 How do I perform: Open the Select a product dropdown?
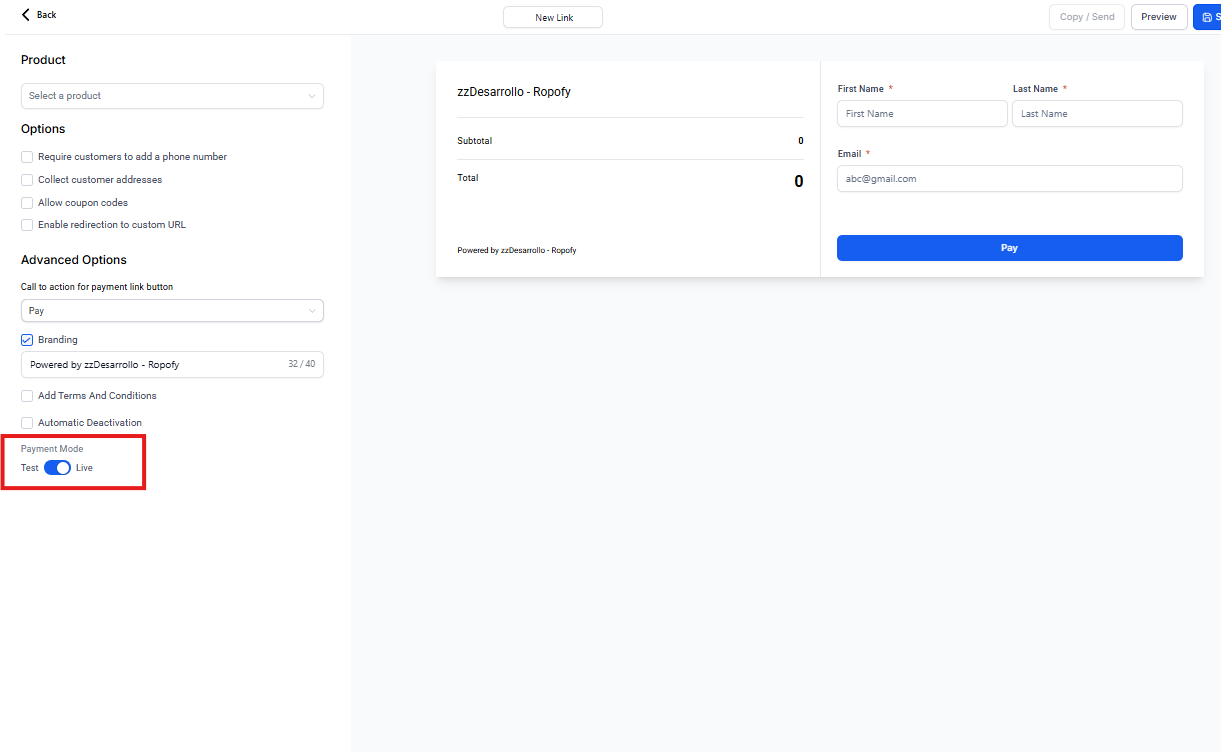tap(172, 96)
